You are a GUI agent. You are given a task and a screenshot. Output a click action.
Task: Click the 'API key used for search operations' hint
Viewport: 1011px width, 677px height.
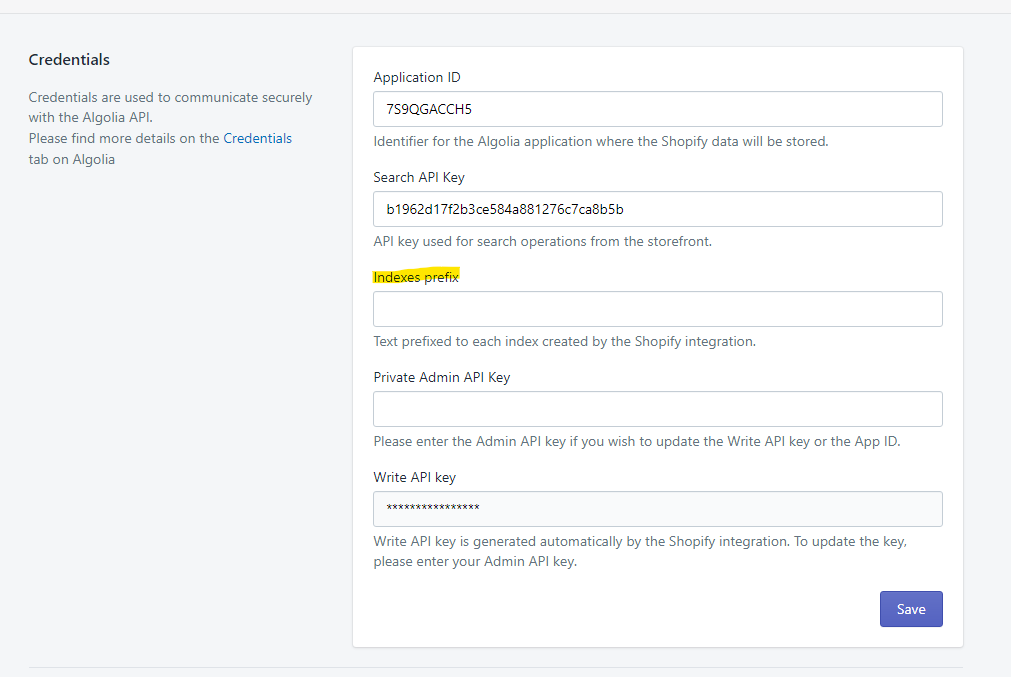click(x=542, y=241)
